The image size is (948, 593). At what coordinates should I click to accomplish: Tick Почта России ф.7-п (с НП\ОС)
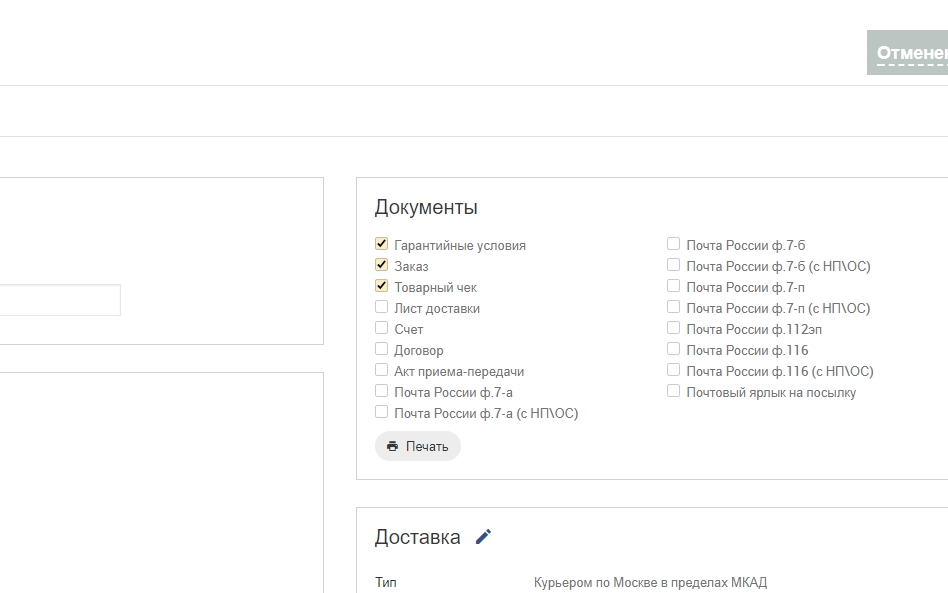(673, 307)
